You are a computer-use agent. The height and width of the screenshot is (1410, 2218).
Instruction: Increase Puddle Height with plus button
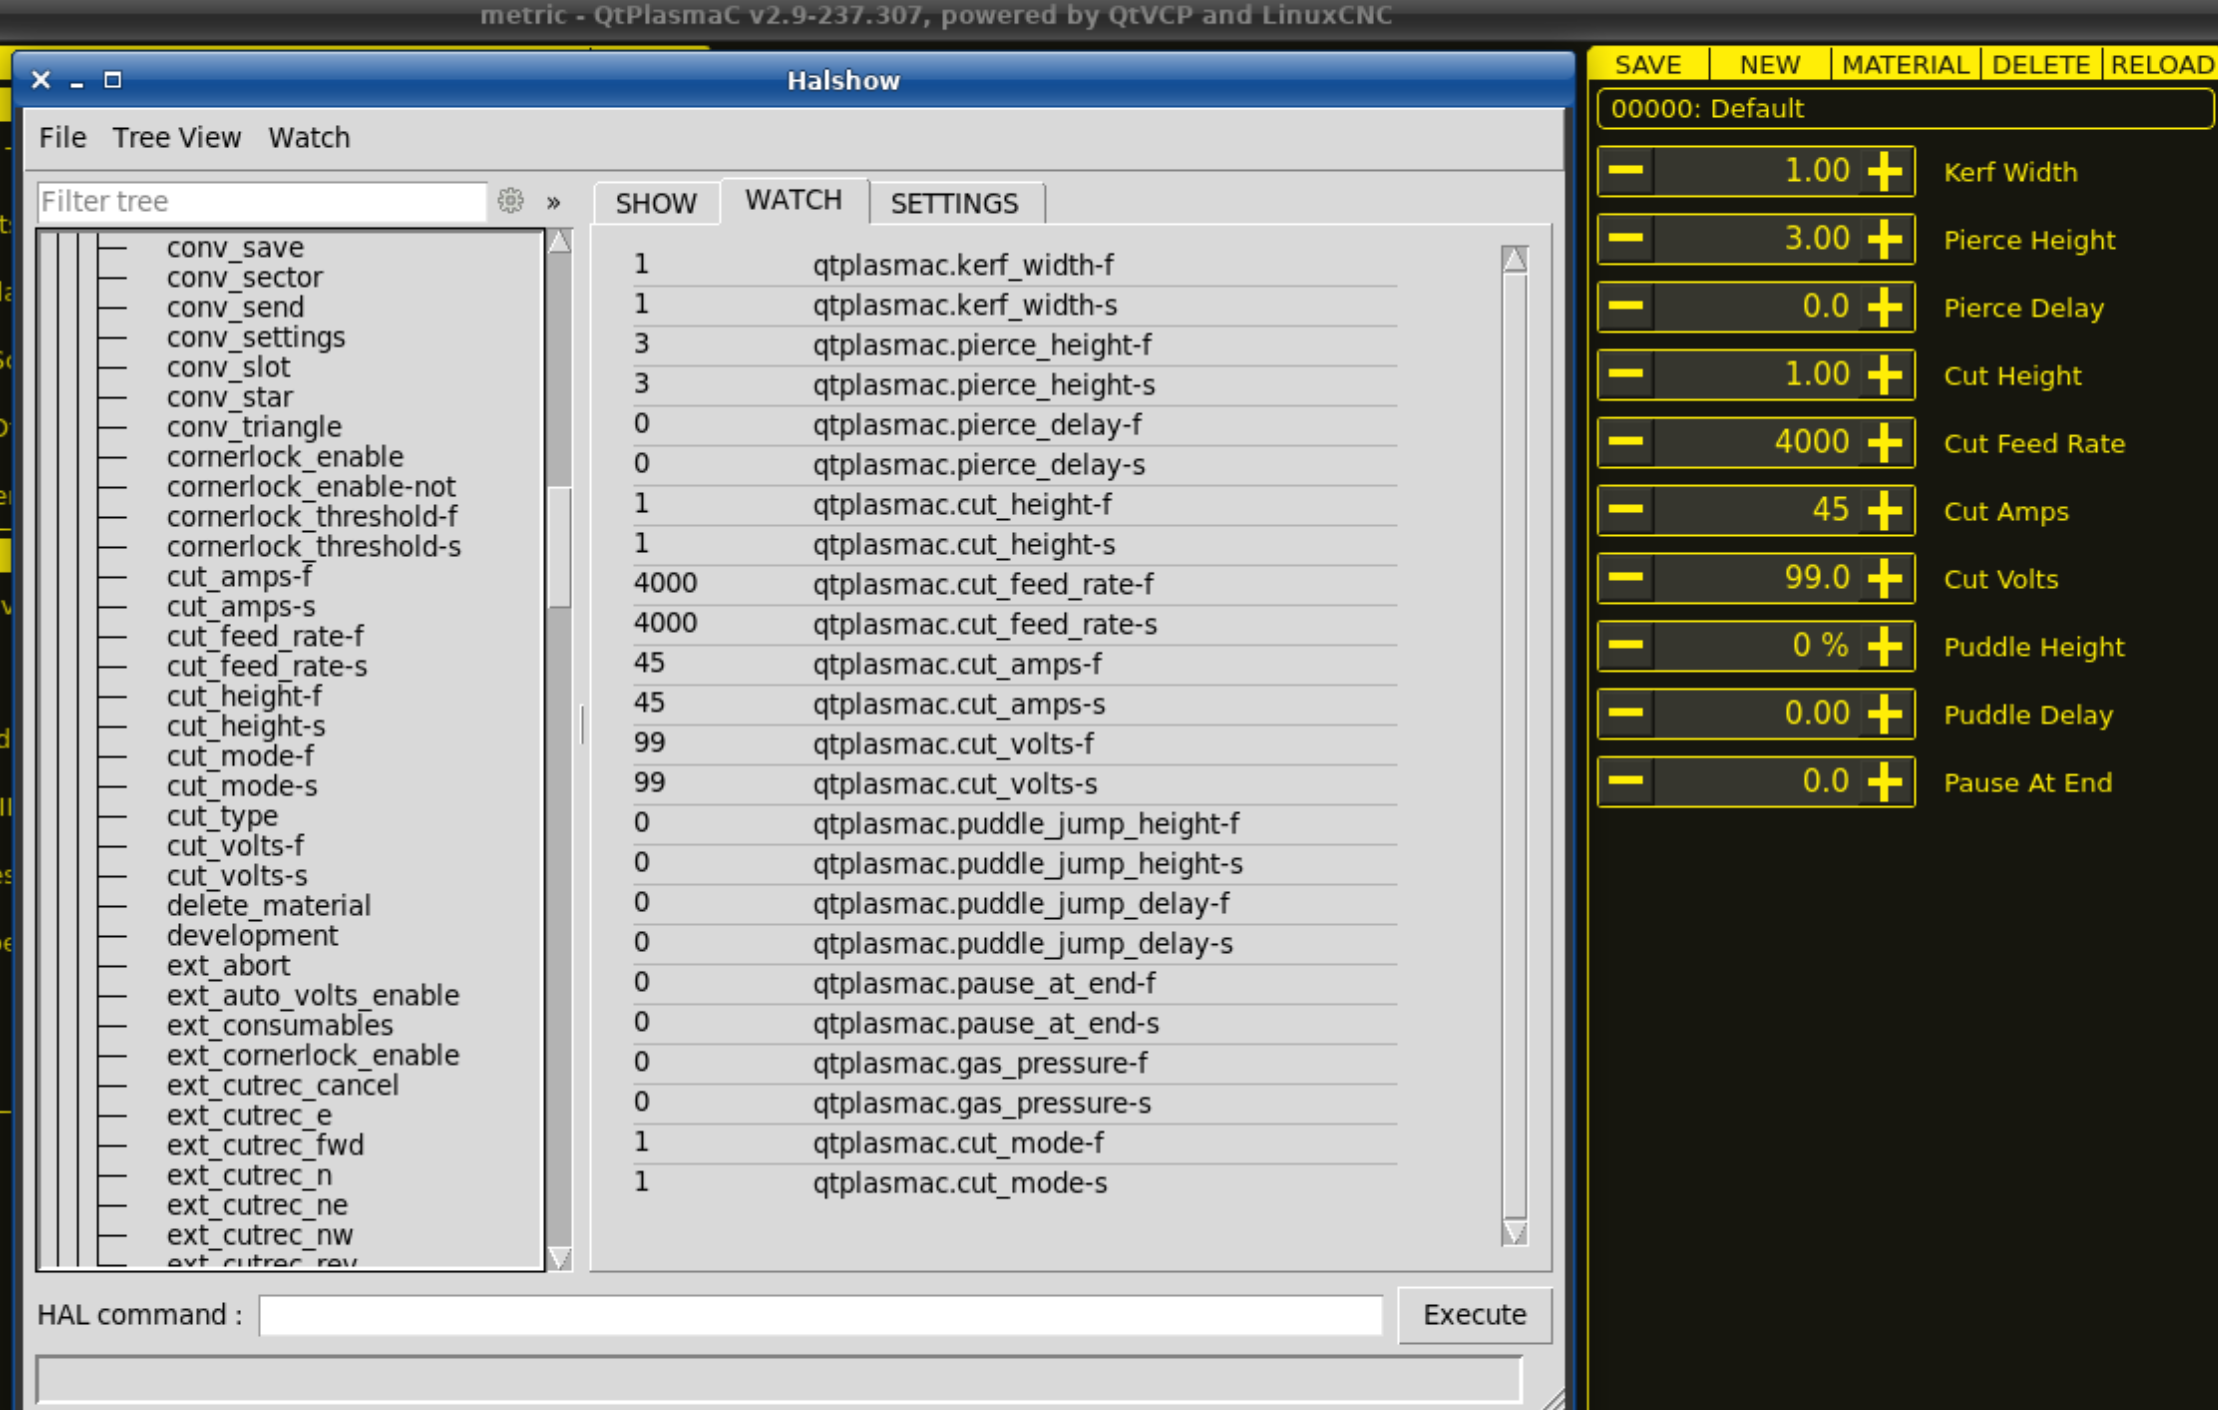tap(1885, 646)
